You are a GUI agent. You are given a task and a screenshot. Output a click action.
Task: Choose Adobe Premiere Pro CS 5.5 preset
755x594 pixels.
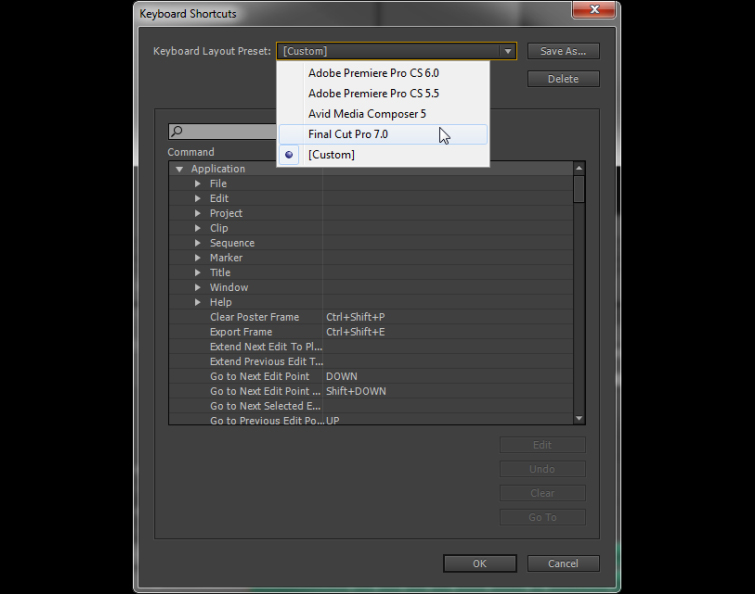tap(383, 93)
